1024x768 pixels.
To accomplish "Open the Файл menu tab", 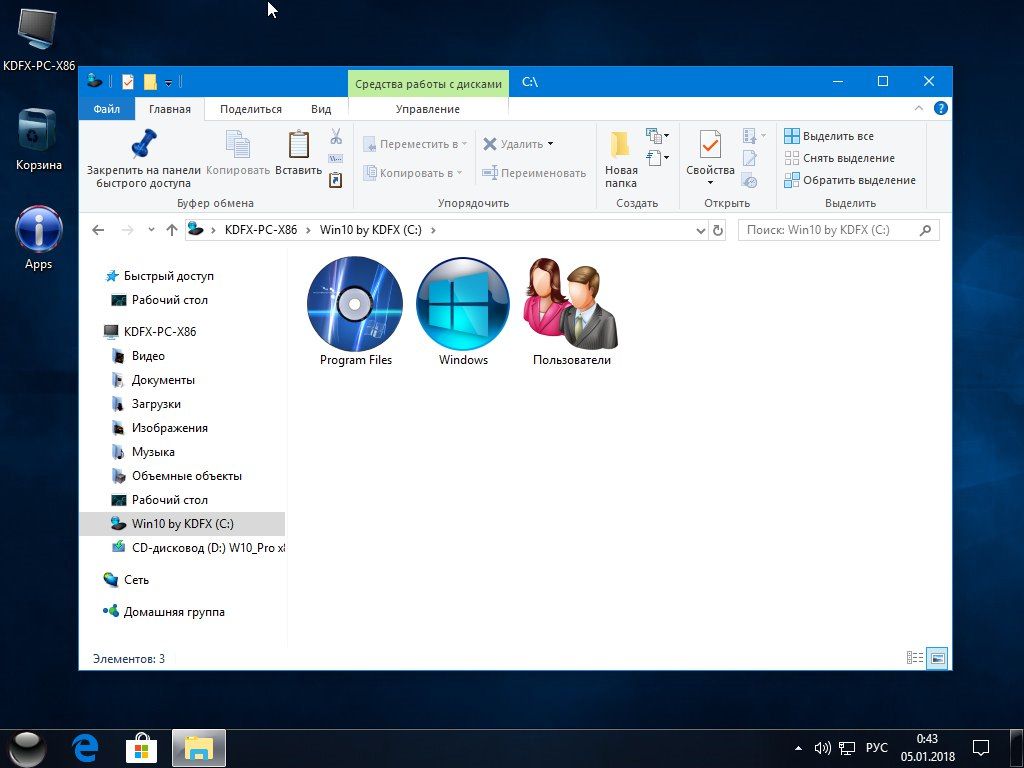I will tap(106, 109).
